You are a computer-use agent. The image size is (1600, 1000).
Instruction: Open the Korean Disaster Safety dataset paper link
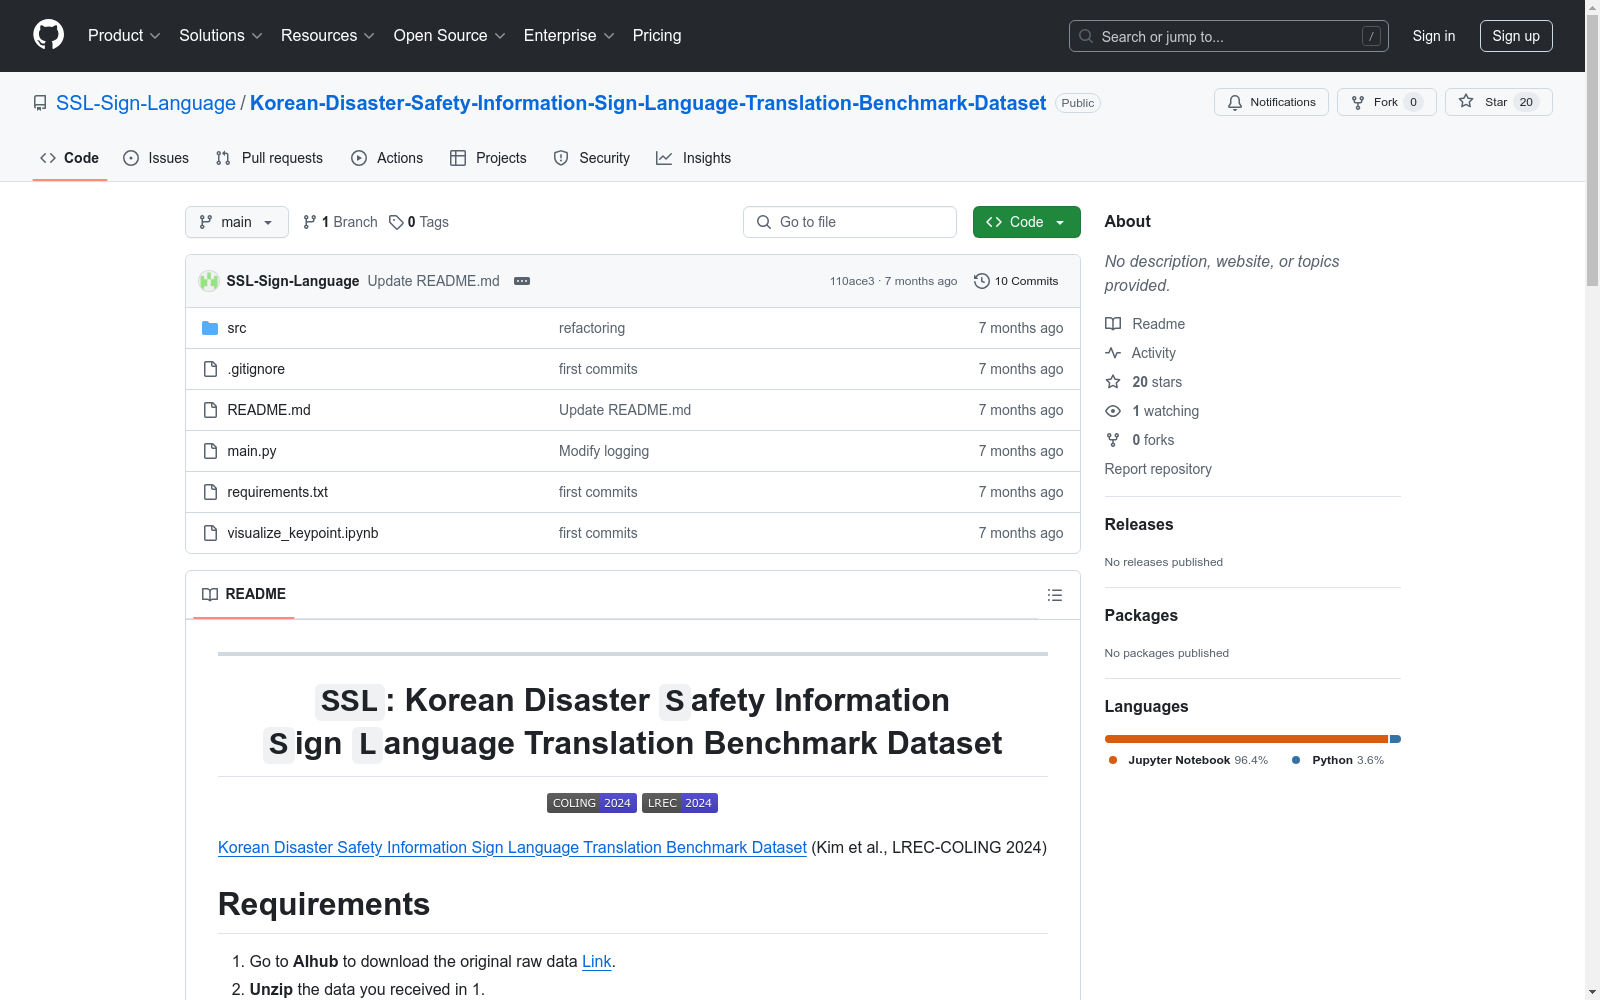click(x=512, y=847)
